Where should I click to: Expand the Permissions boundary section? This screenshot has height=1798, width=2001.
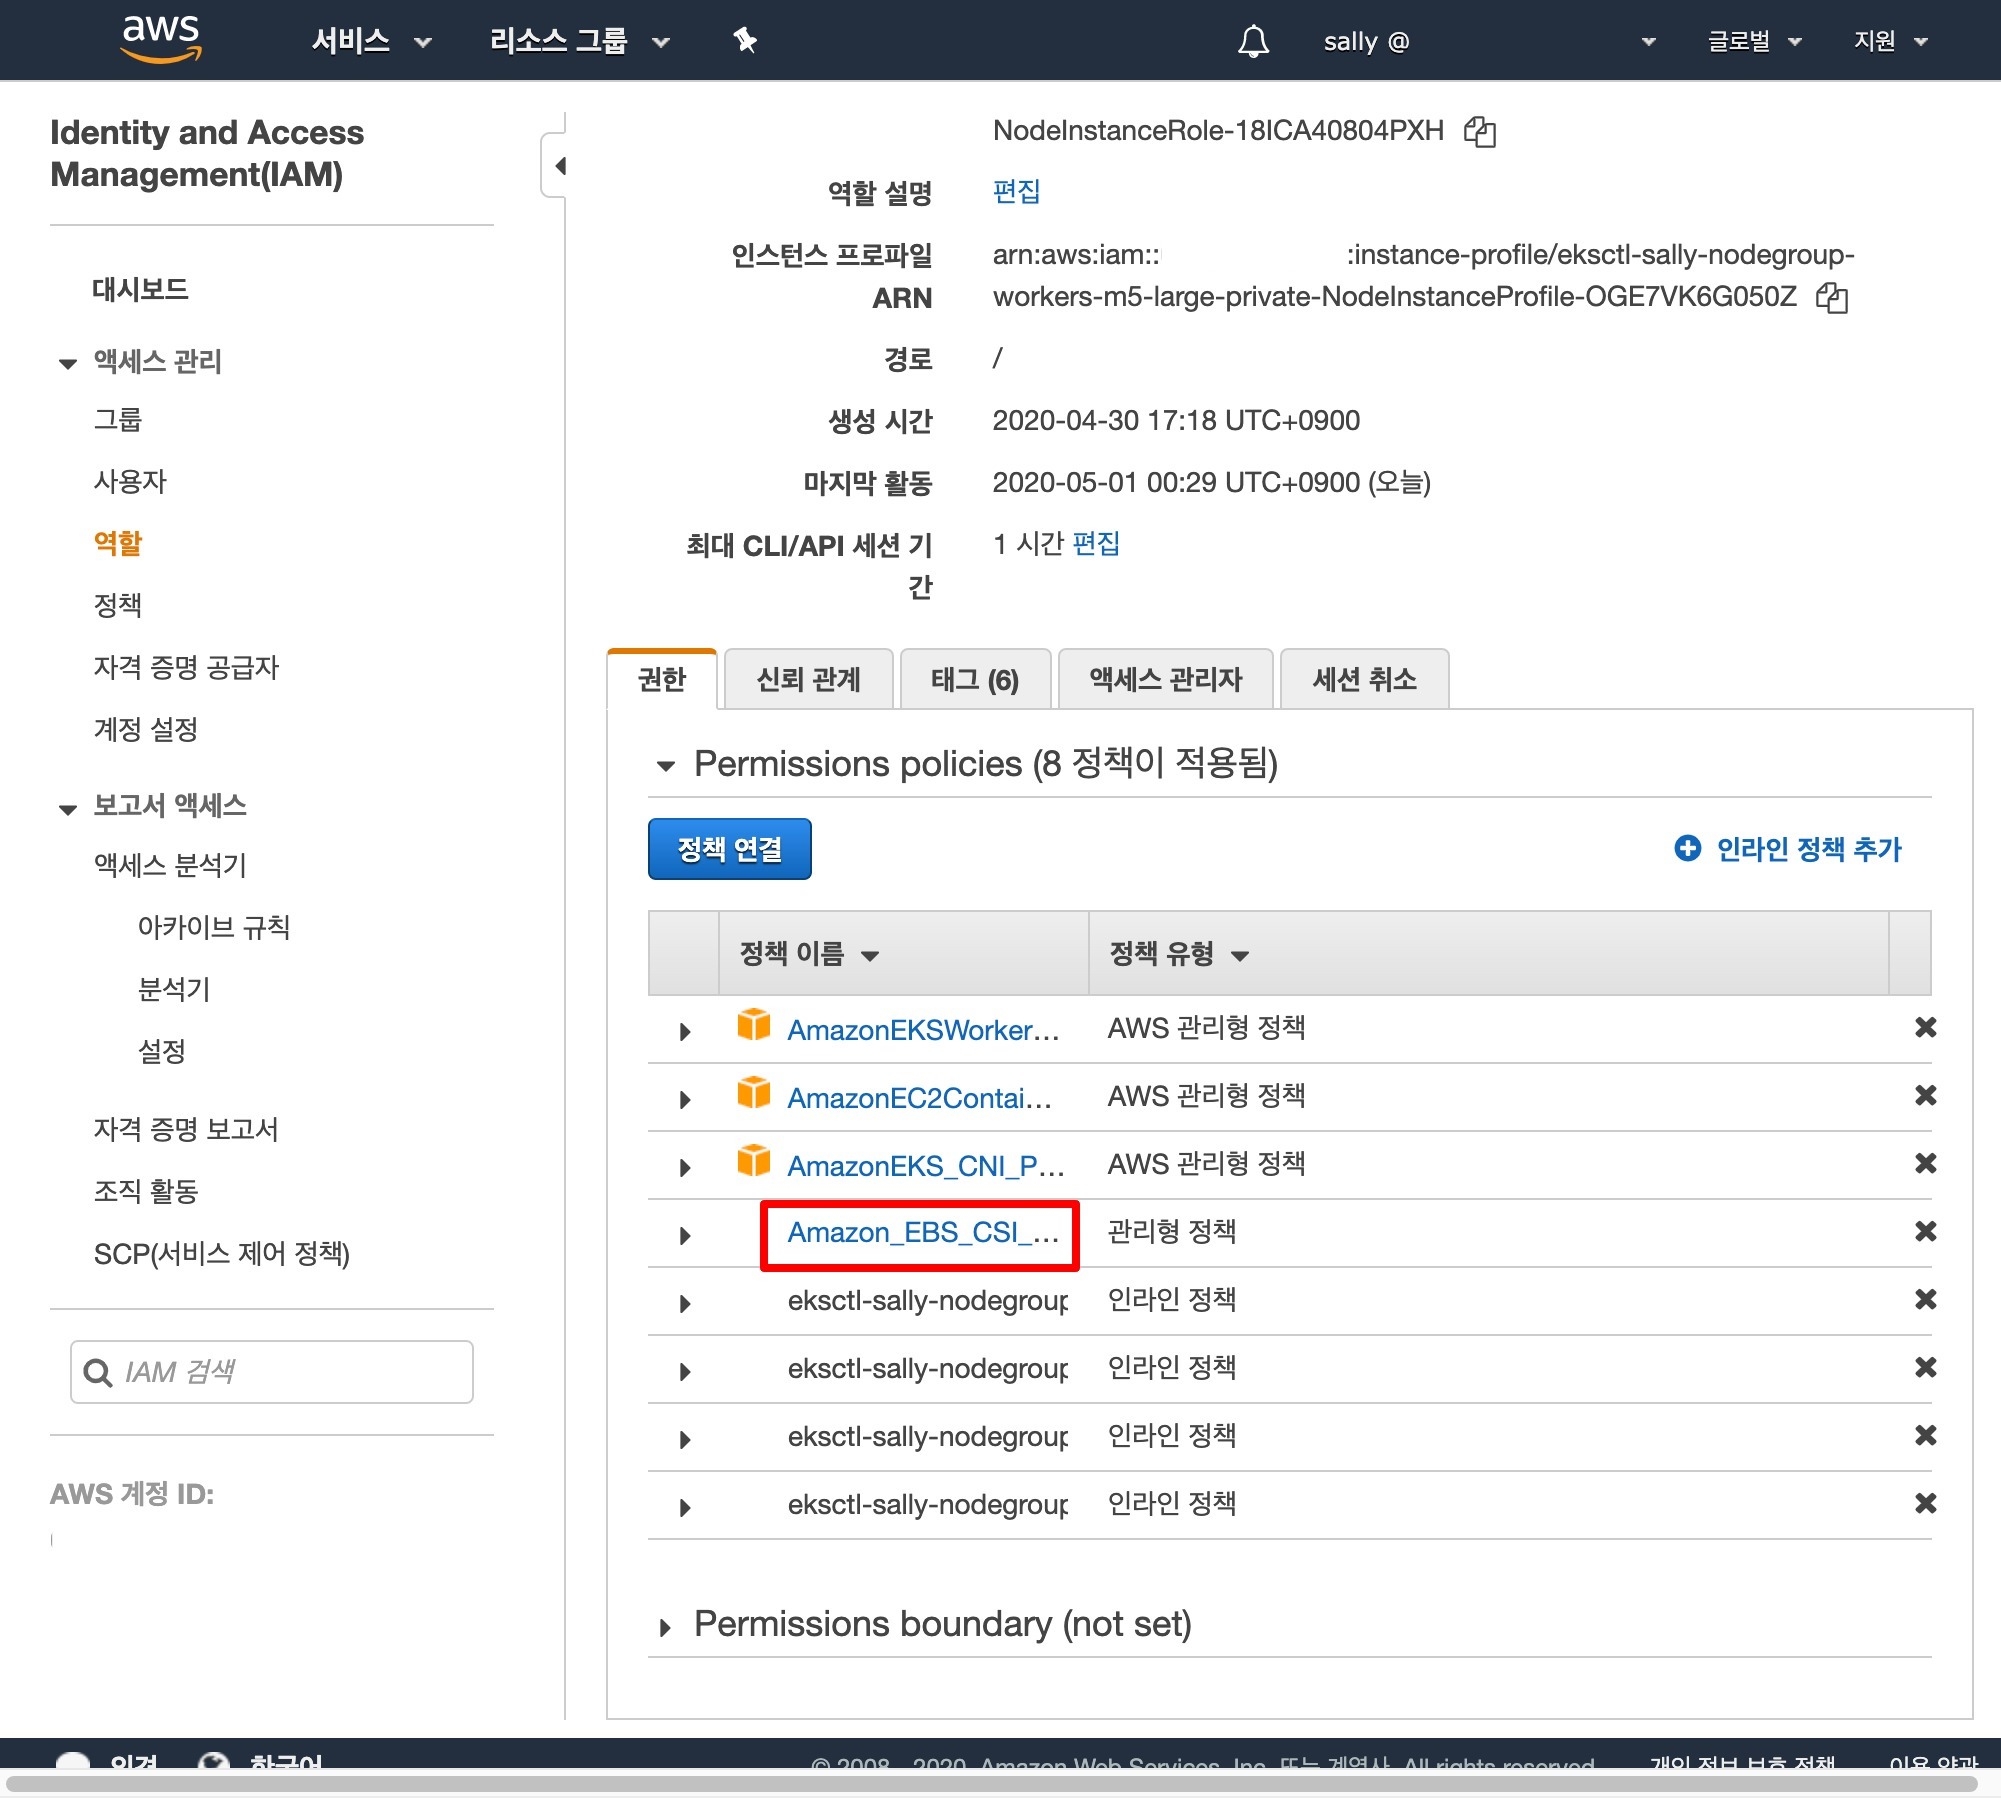[665, 1626]
